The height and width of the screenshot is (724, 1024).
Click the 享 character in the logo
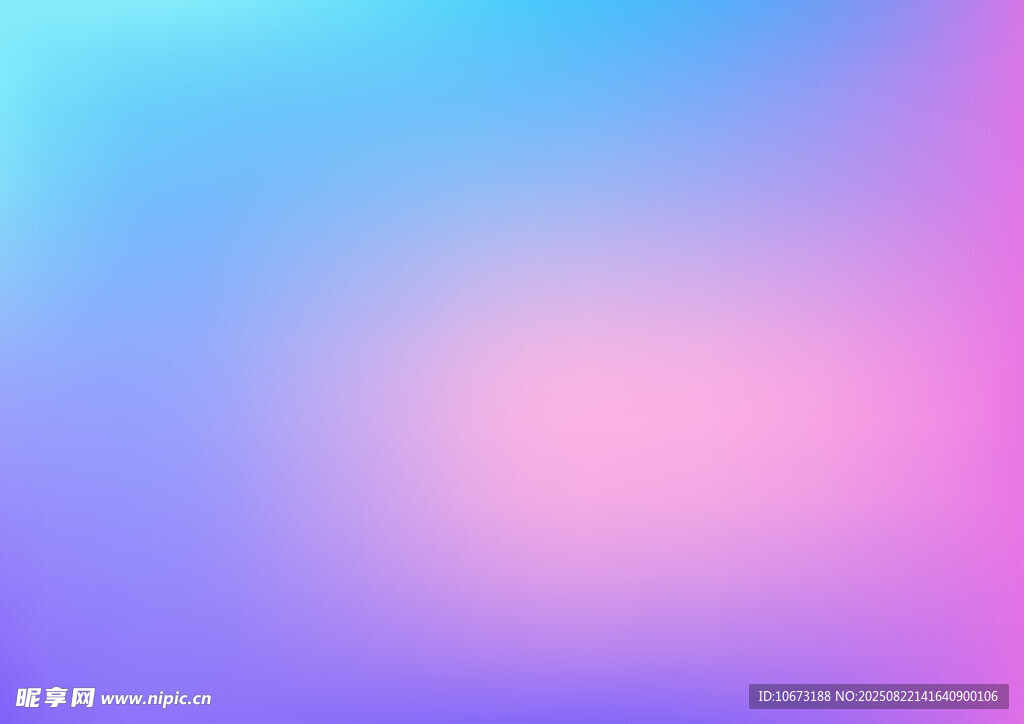[55, 698]
